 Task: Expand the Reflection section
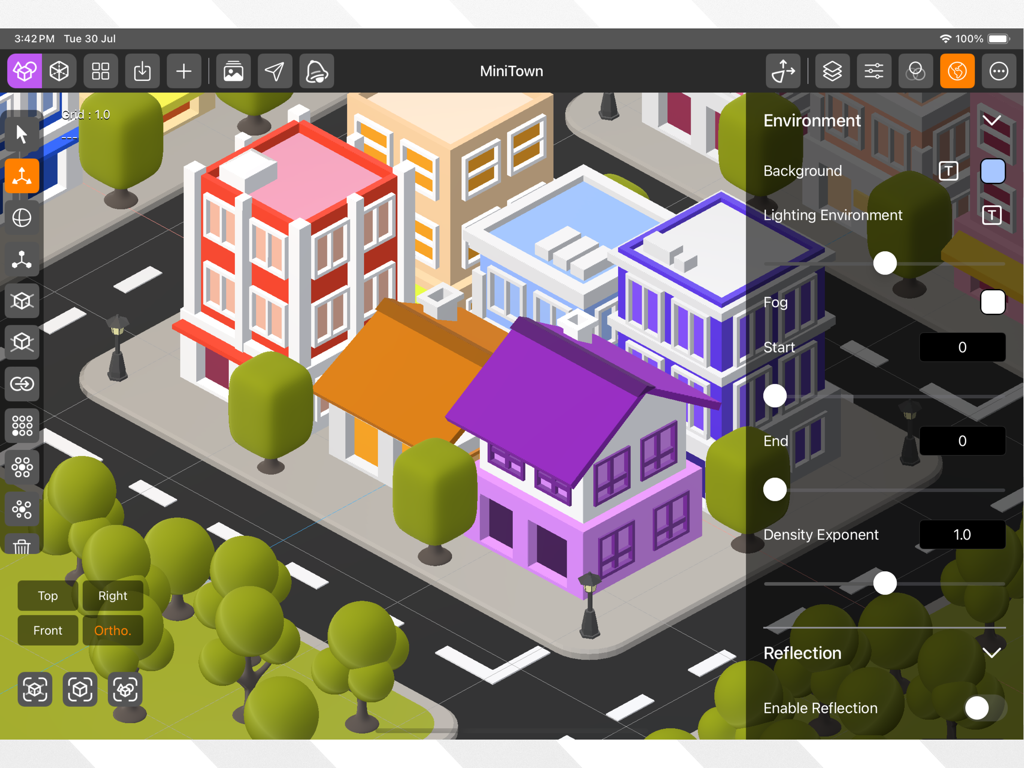tap(992, 653)
